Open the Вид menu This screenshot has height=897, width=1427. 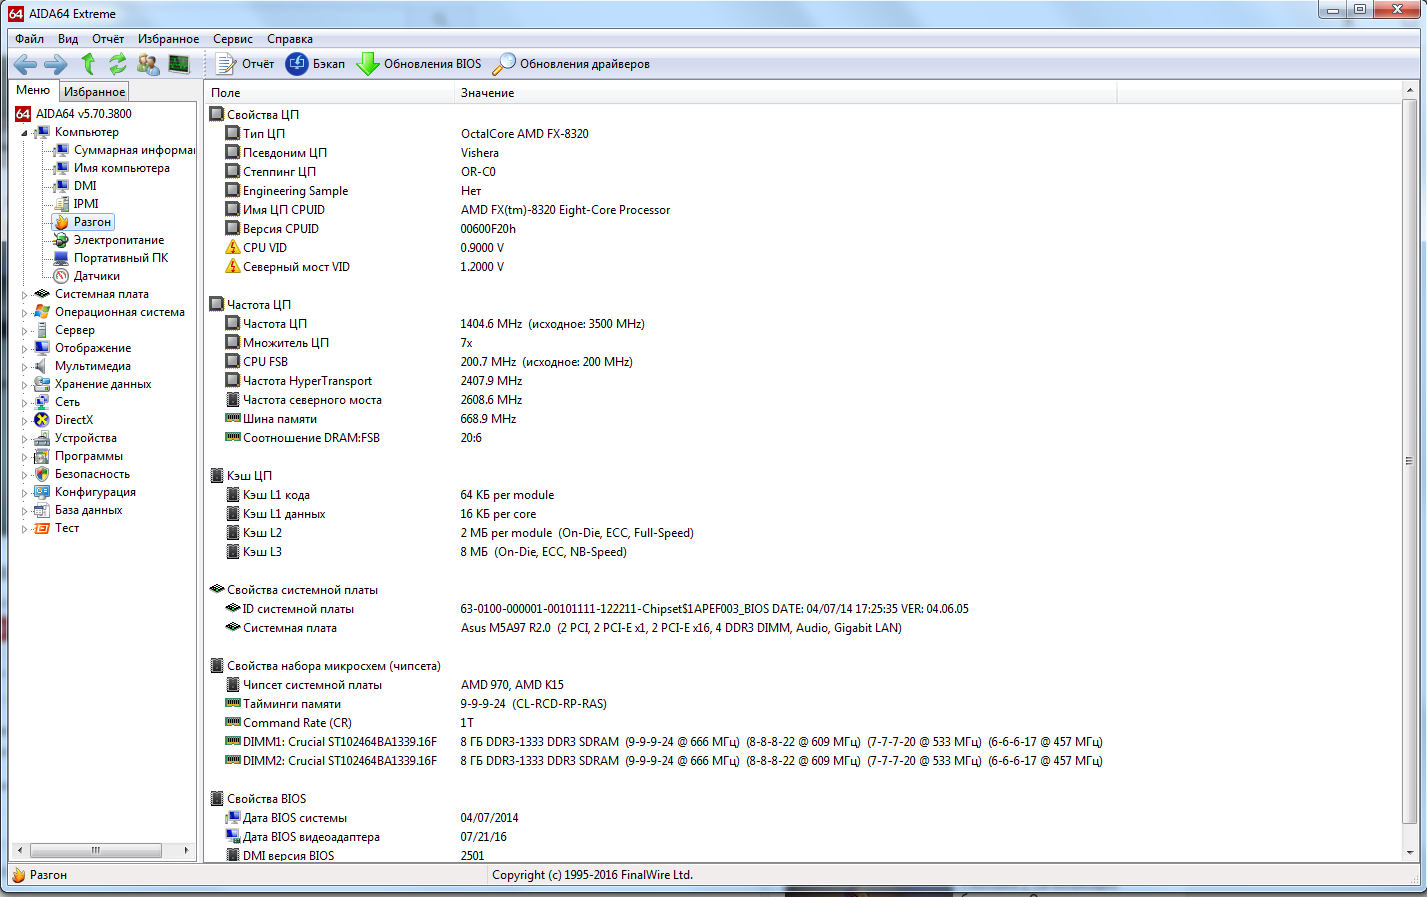(68, 39)
